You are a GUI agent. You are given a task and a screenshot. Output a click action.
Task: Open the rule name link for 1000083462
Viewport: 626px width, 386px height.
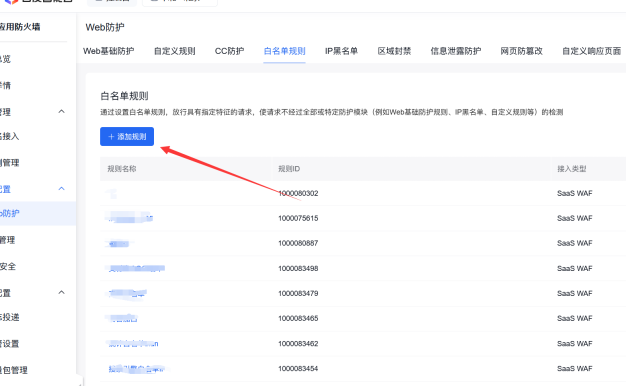133,343
